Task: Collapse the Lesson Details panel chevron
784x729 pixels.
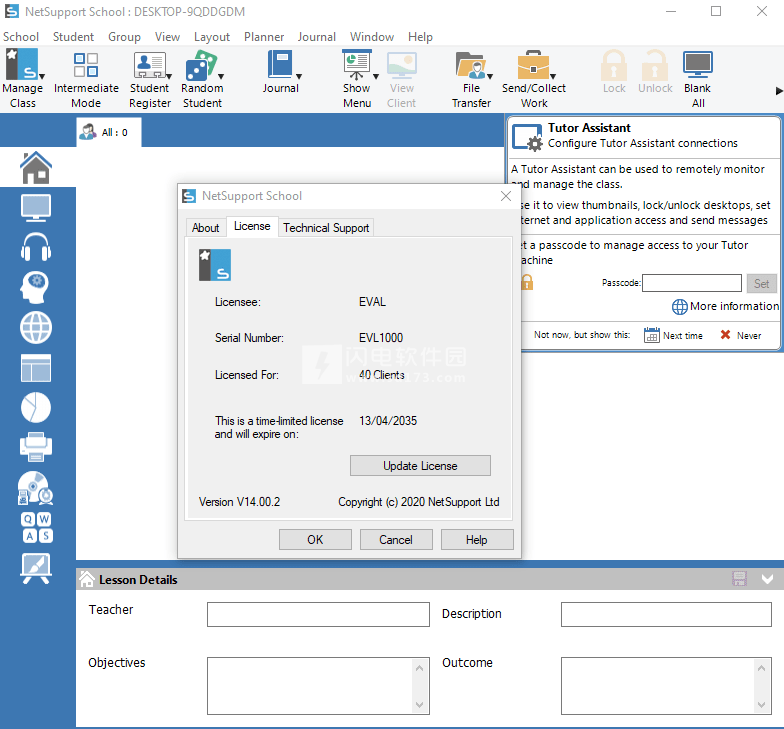Action: coord(768,579)
